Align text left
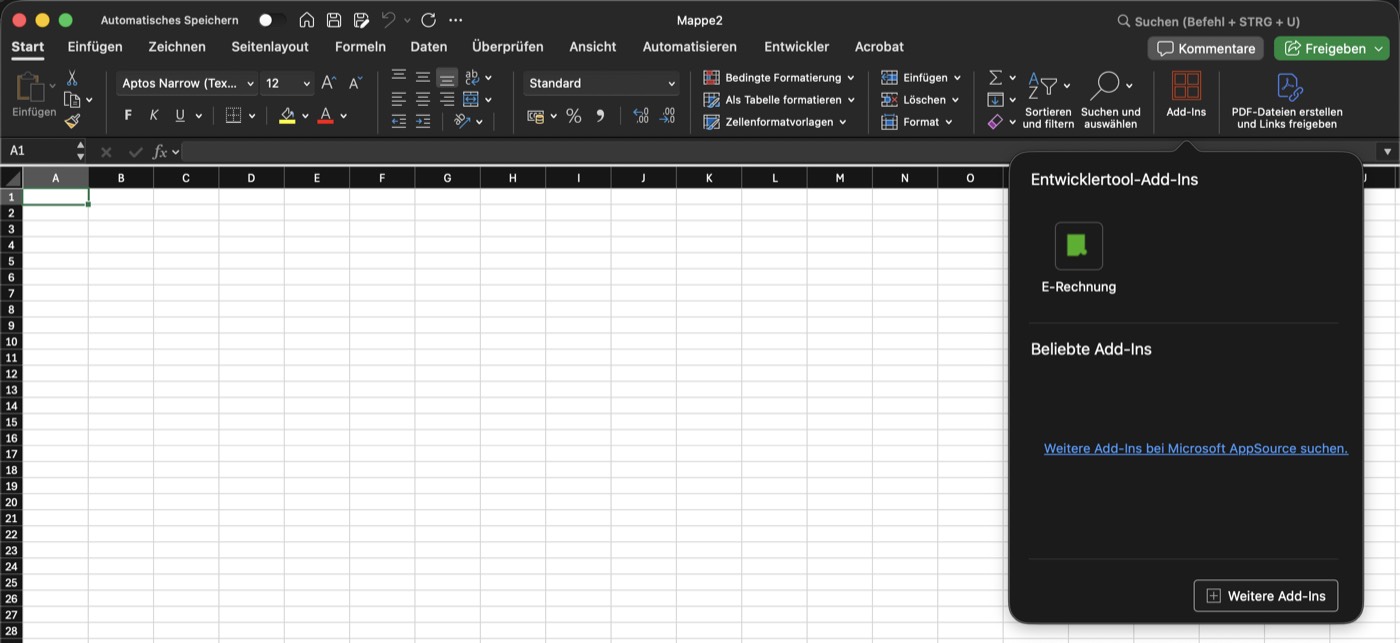Image resolution: width=1400 pixels, height=643 pixels. [399, 99]
